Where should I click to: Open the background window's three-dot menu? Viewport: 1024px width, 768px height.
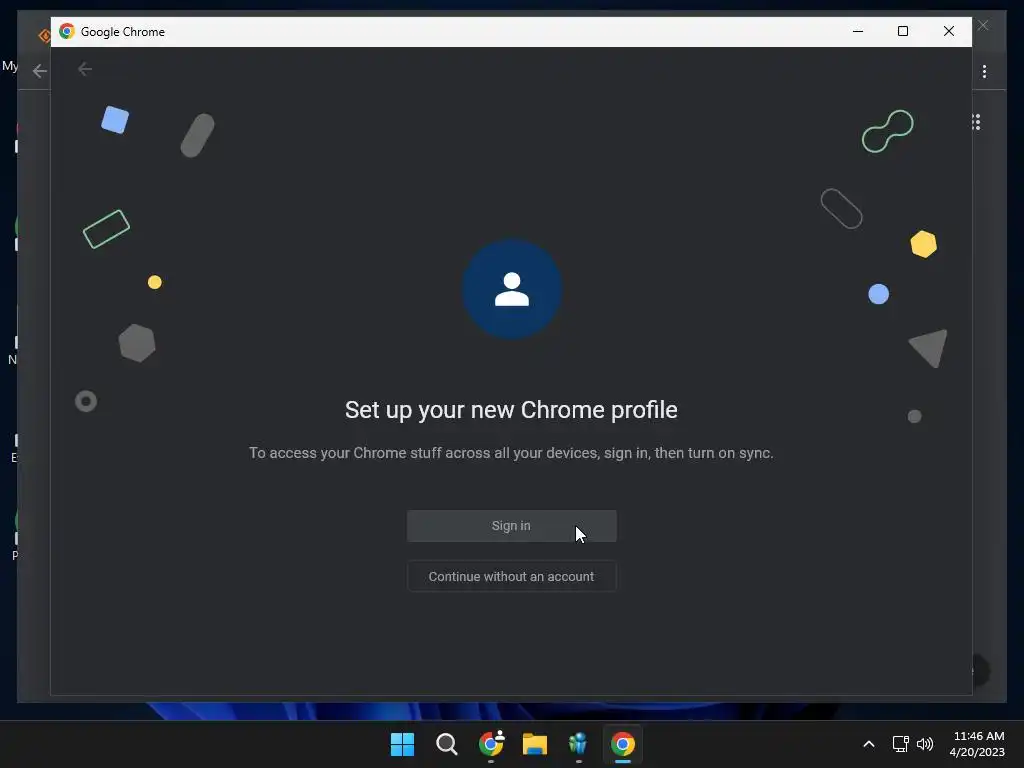tap(985, 71)
